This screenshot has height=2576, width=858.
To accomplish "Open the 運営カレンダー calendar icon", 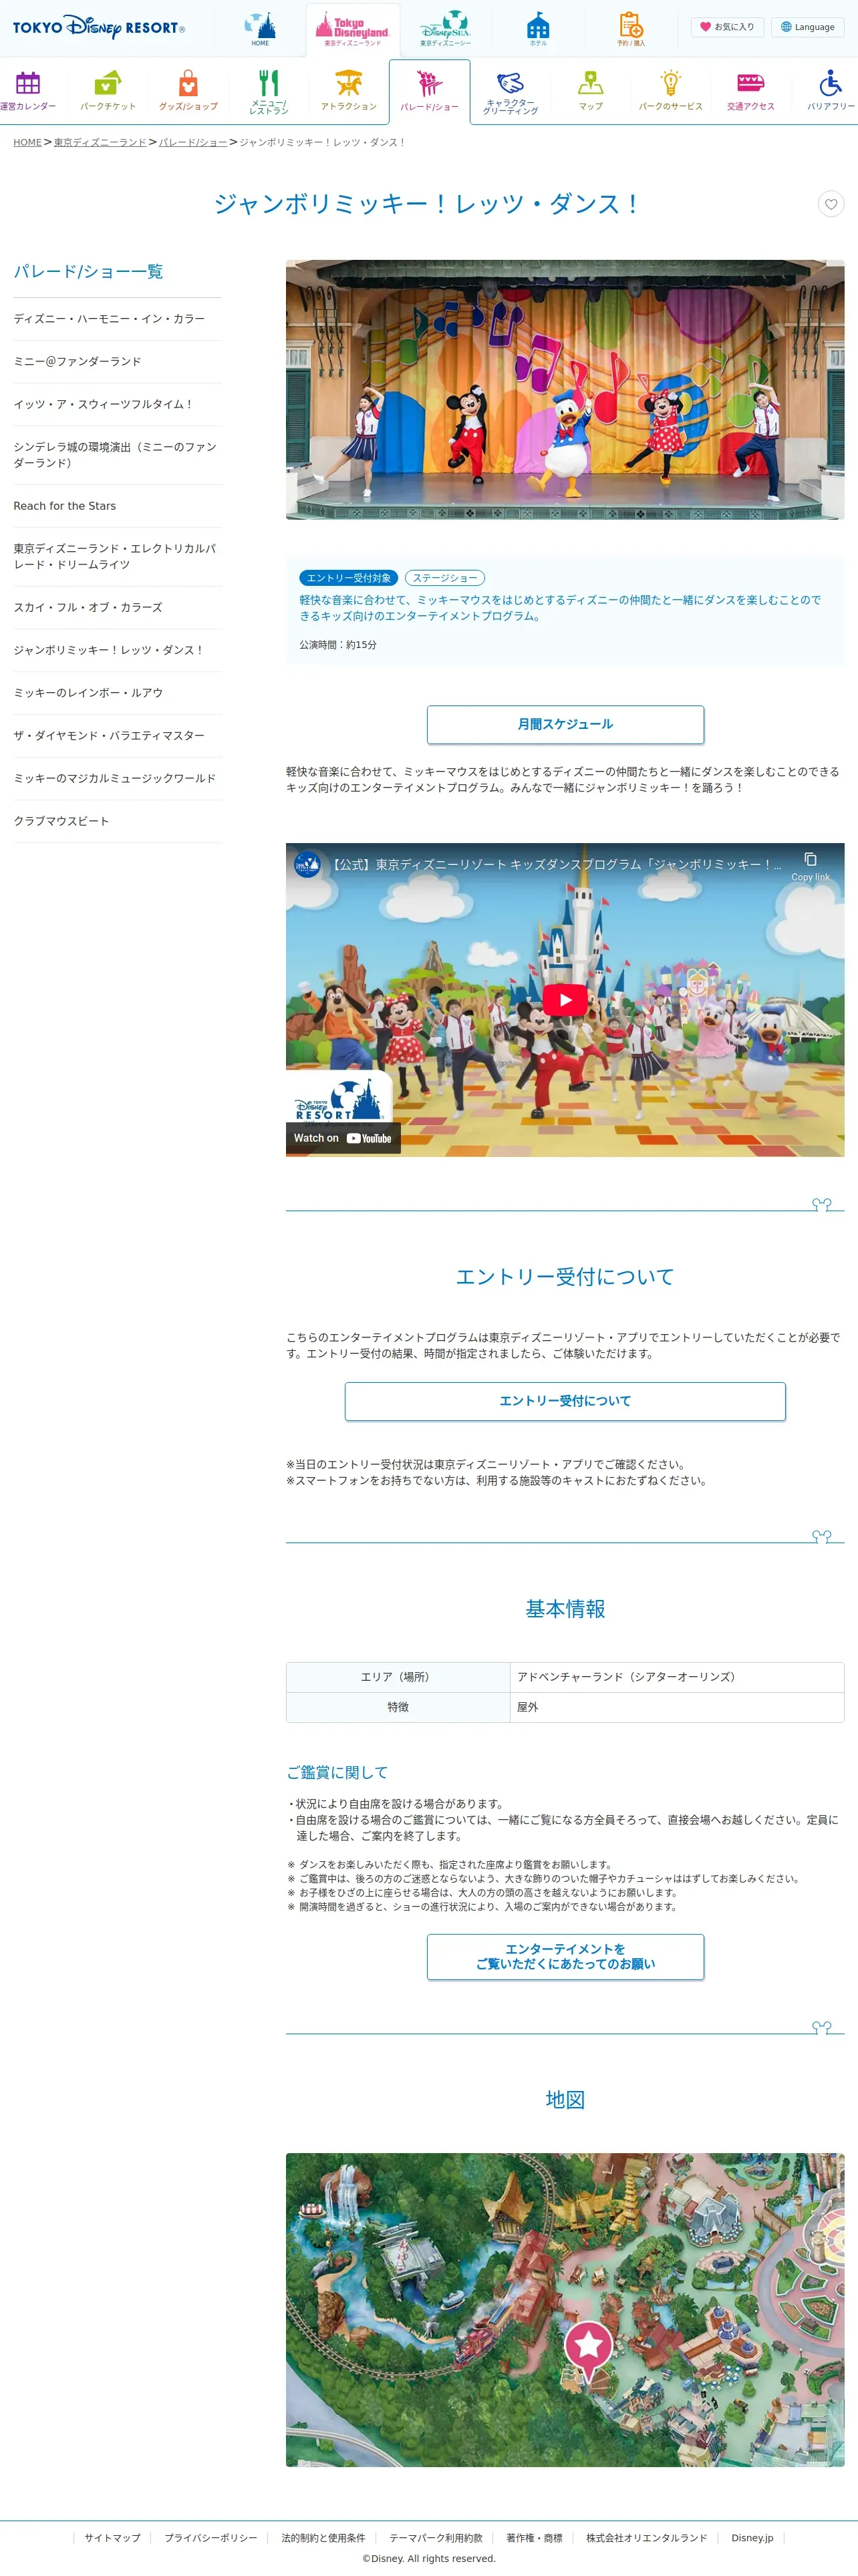I will pyautogui.click(x=28, y=90).
